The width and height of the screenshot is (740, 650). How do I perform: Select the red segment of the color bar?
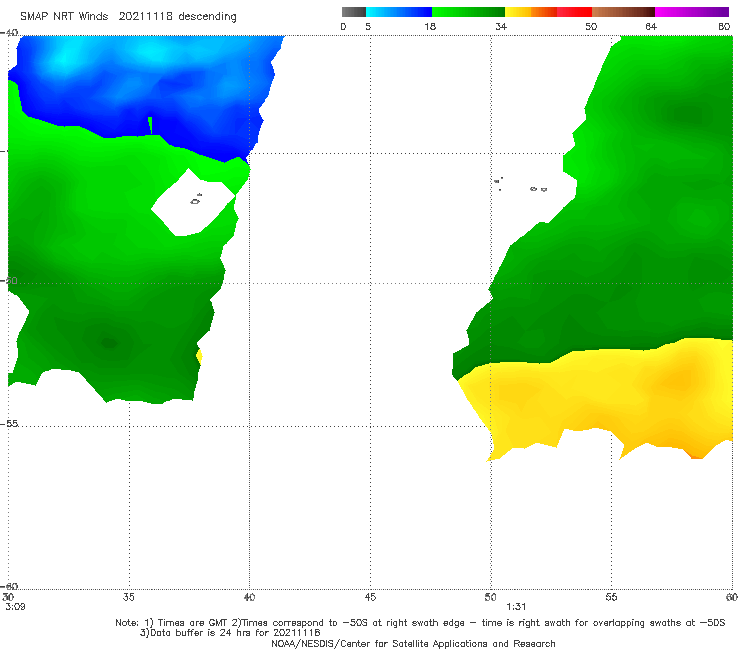(x=574, y=12)
